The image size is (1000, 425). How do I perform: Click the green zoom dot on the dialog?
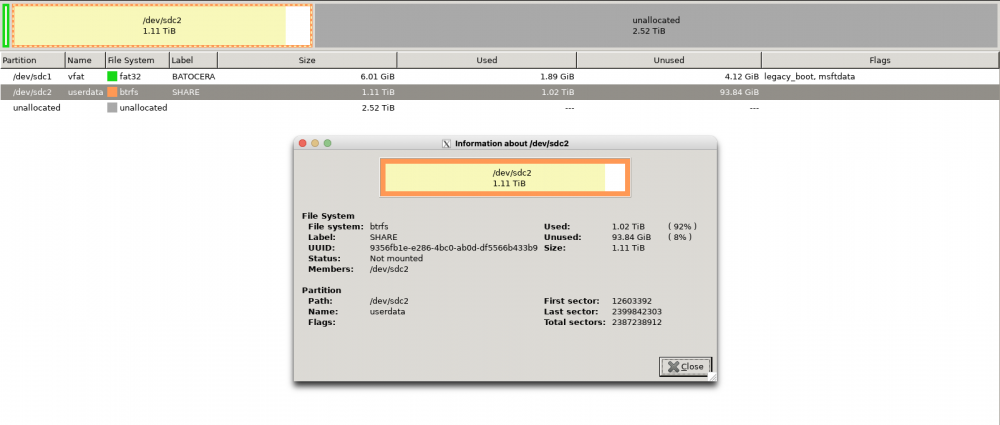[x=327, y=143]
